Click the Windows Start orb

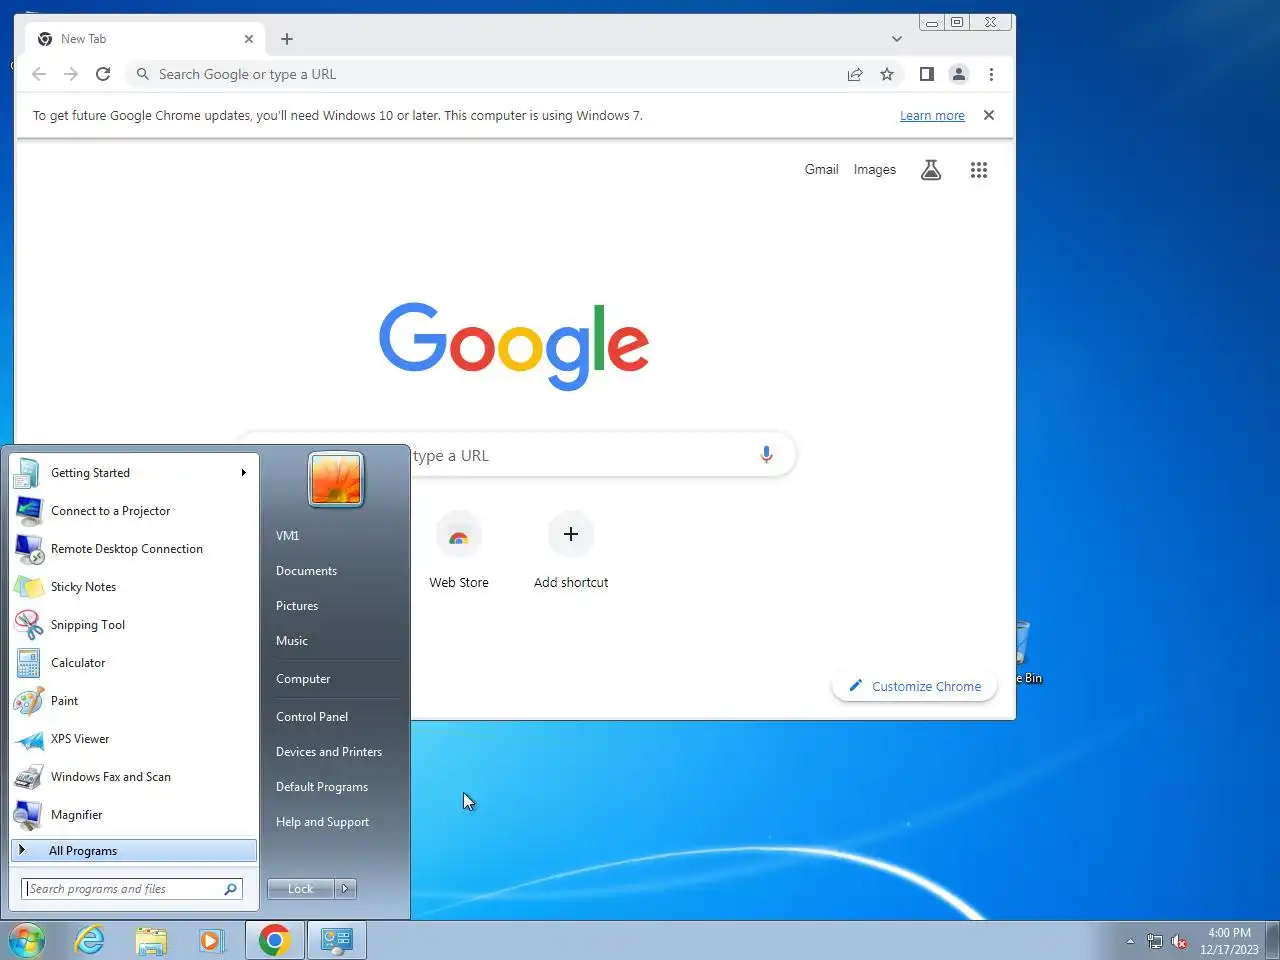27,940
